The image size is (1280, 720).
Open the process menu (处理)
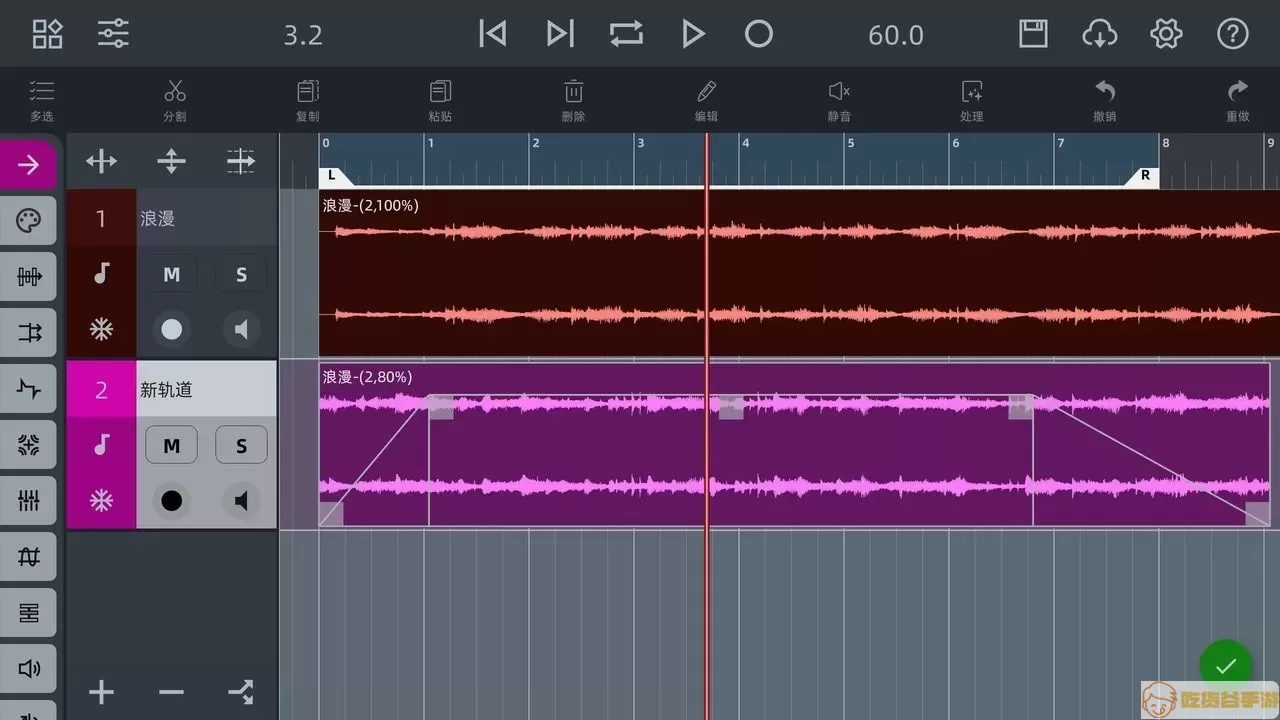point(972,101)
